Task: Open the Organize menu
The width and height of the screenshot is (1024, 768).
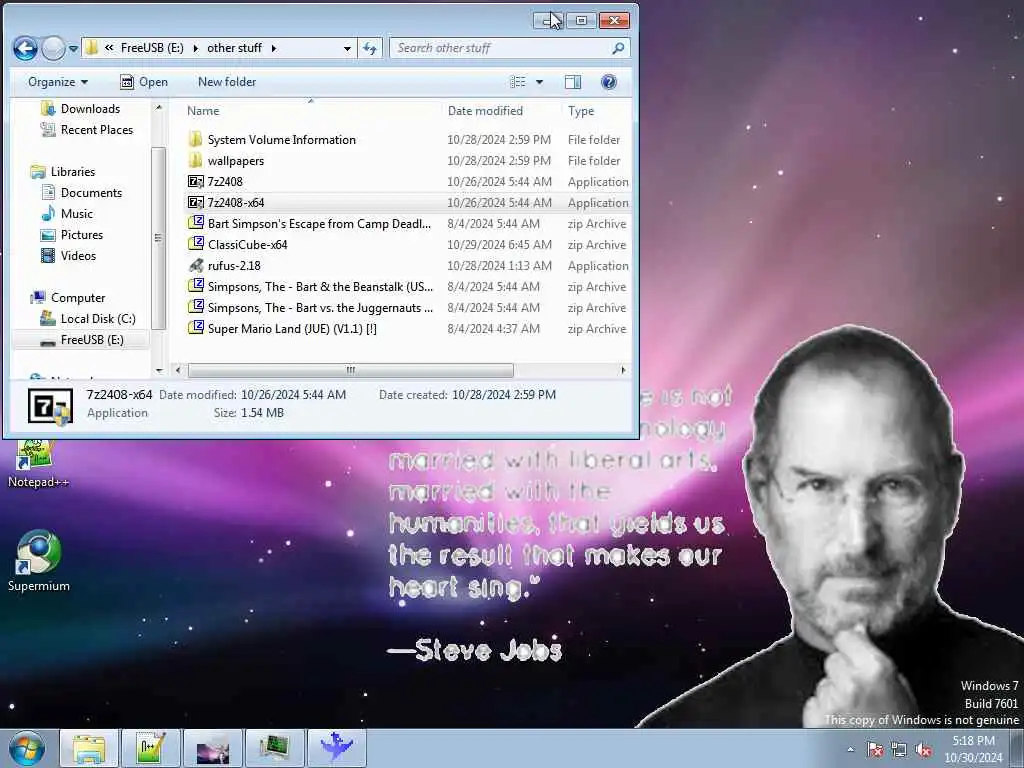Action: point(57,82)
